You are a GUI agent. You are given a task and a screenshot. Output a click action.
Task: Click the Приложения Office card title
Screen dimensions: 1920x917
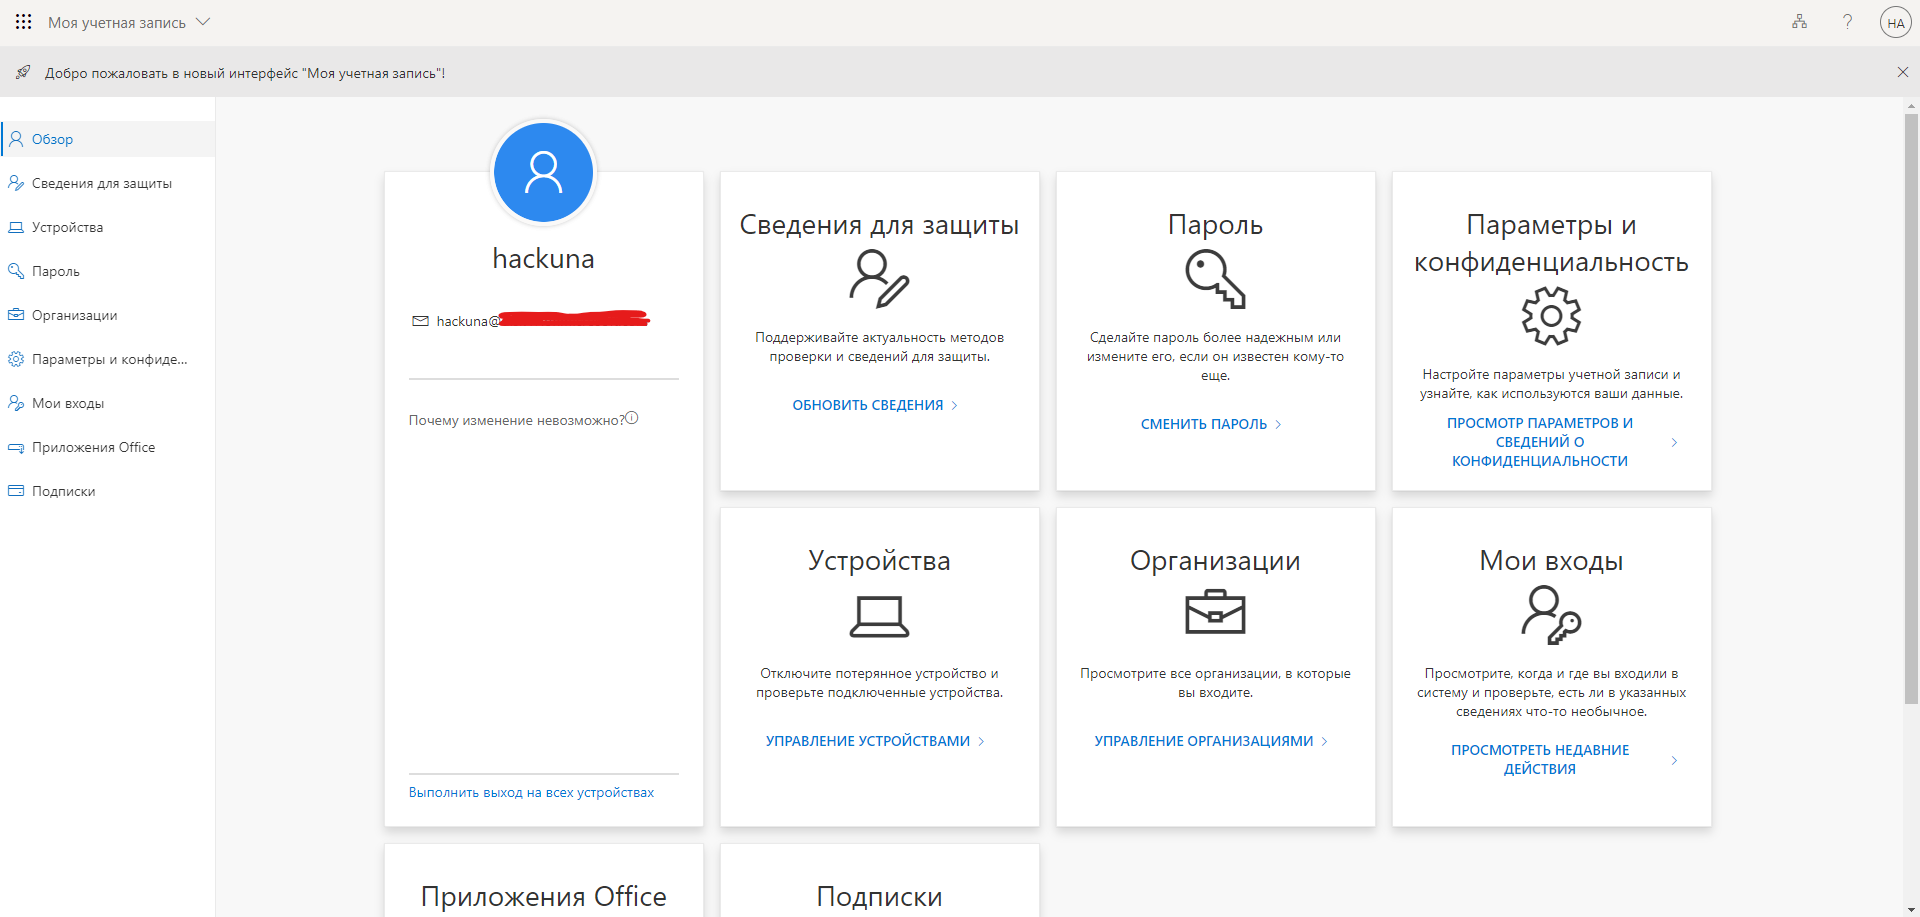click(543, 897)
